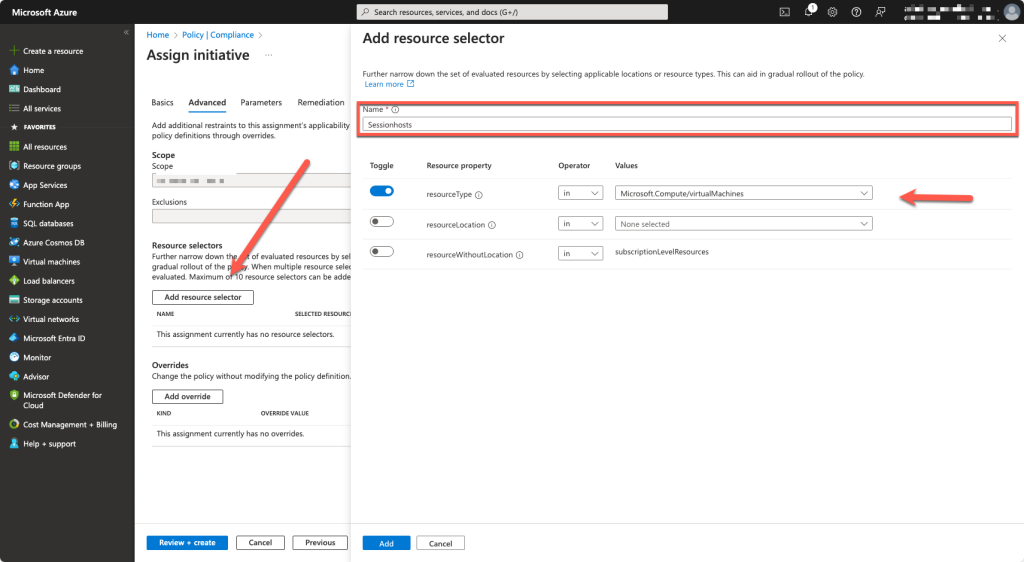Open Virtual machines icon in sidebar
The width and height of the screenshot is (1024, 562).
14,261
